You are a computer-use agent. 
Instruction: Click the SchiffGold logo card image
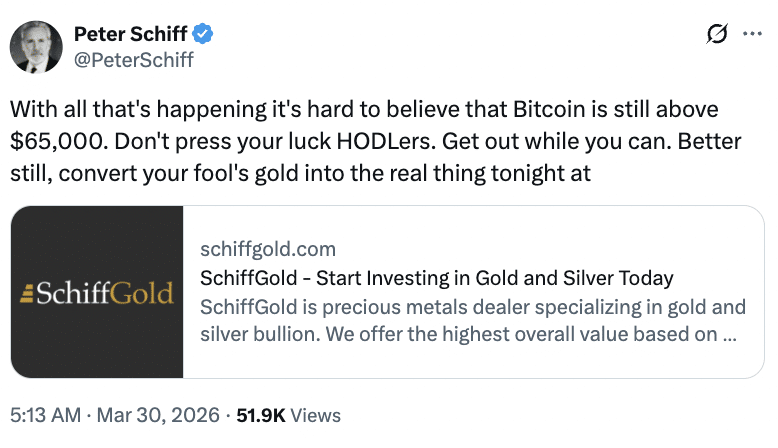(97, 292)
